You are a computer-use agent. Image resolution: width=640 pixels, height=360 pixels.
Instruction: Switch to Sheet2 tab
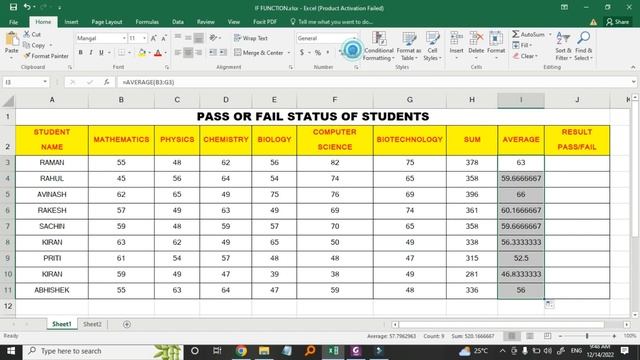(x=92, y=324)
